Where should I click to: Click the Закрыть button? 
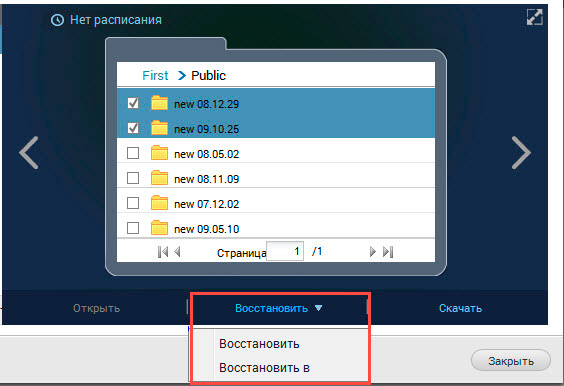coord(511,360)
